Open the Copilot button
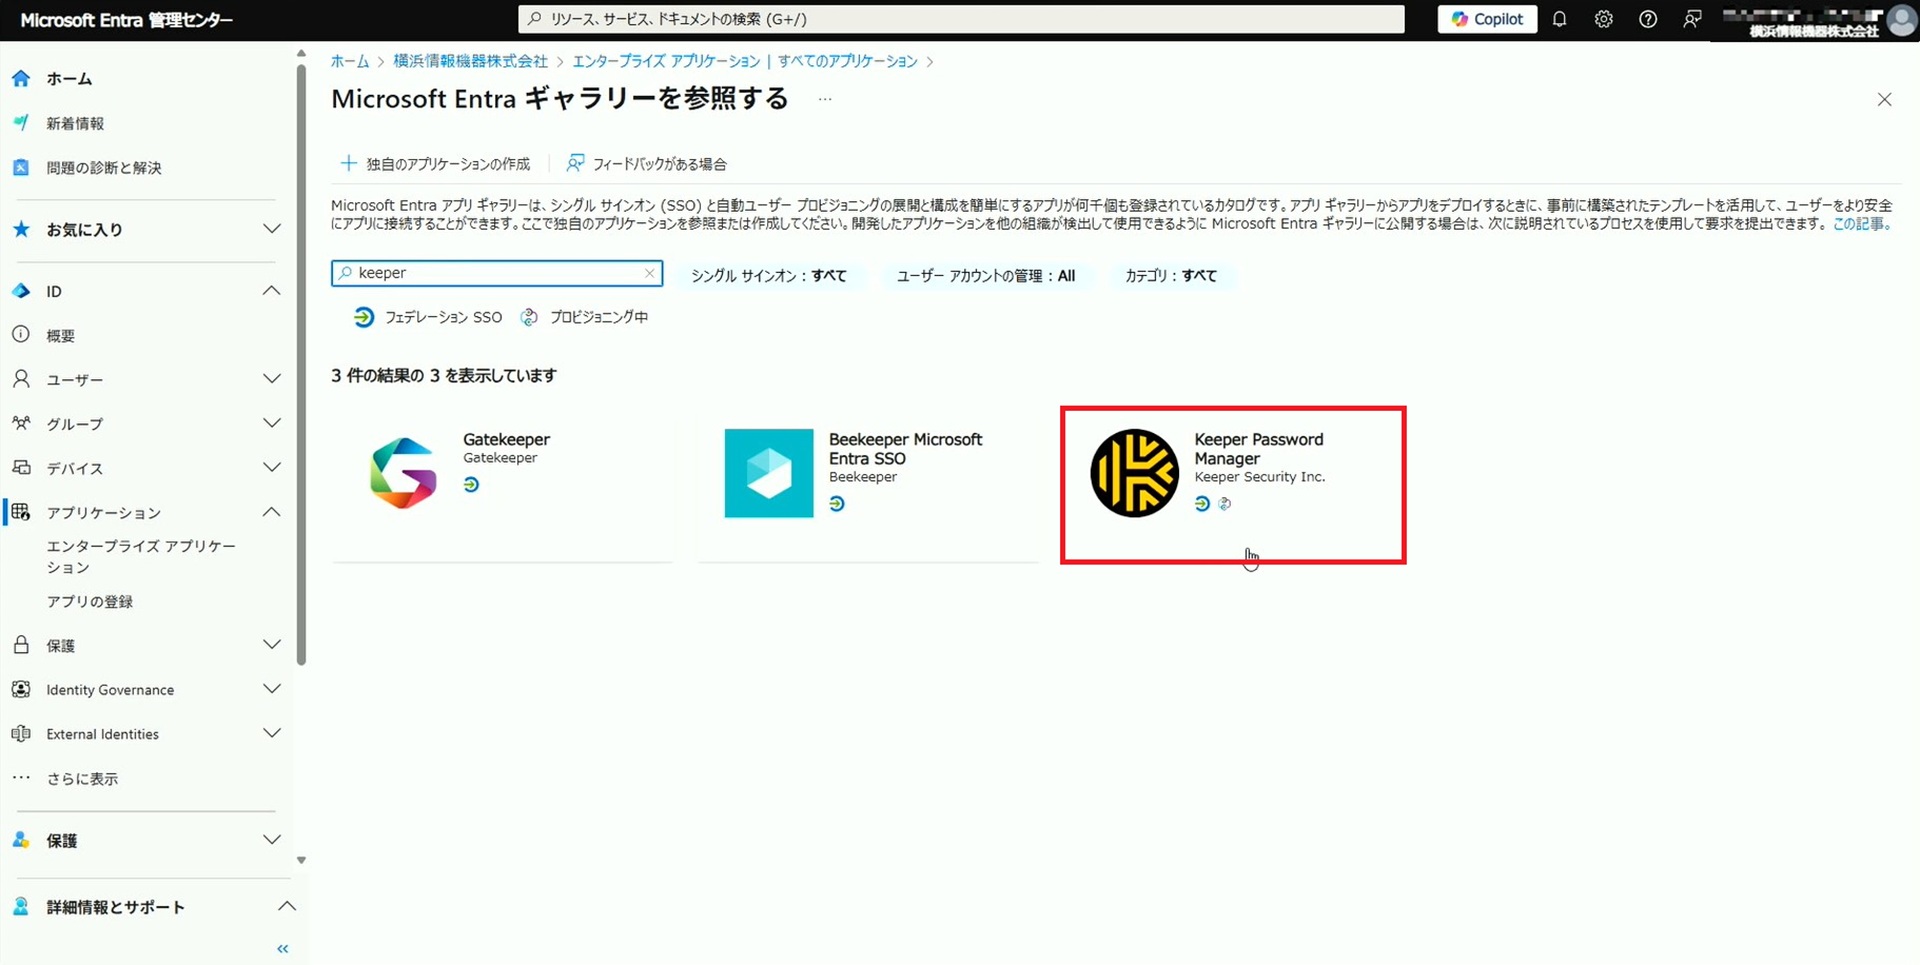This screenshot has height=965, width=1920. coord(1487,19)
